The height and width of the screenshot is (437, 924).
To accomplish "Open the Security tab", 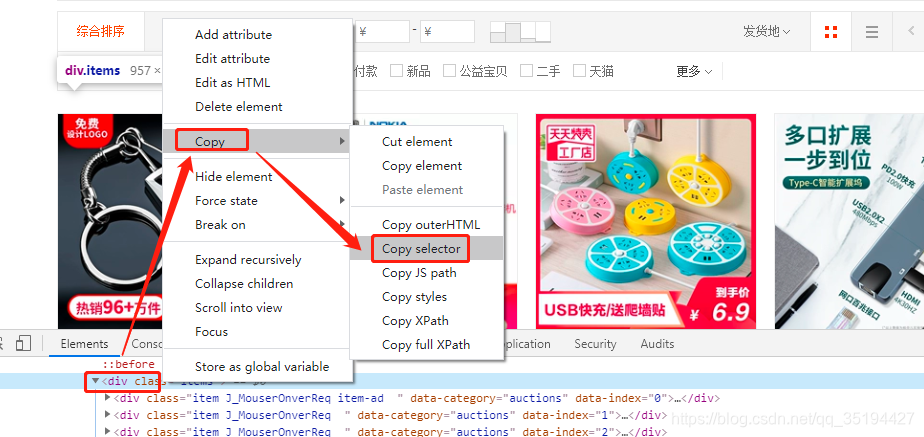I will 595,344.
